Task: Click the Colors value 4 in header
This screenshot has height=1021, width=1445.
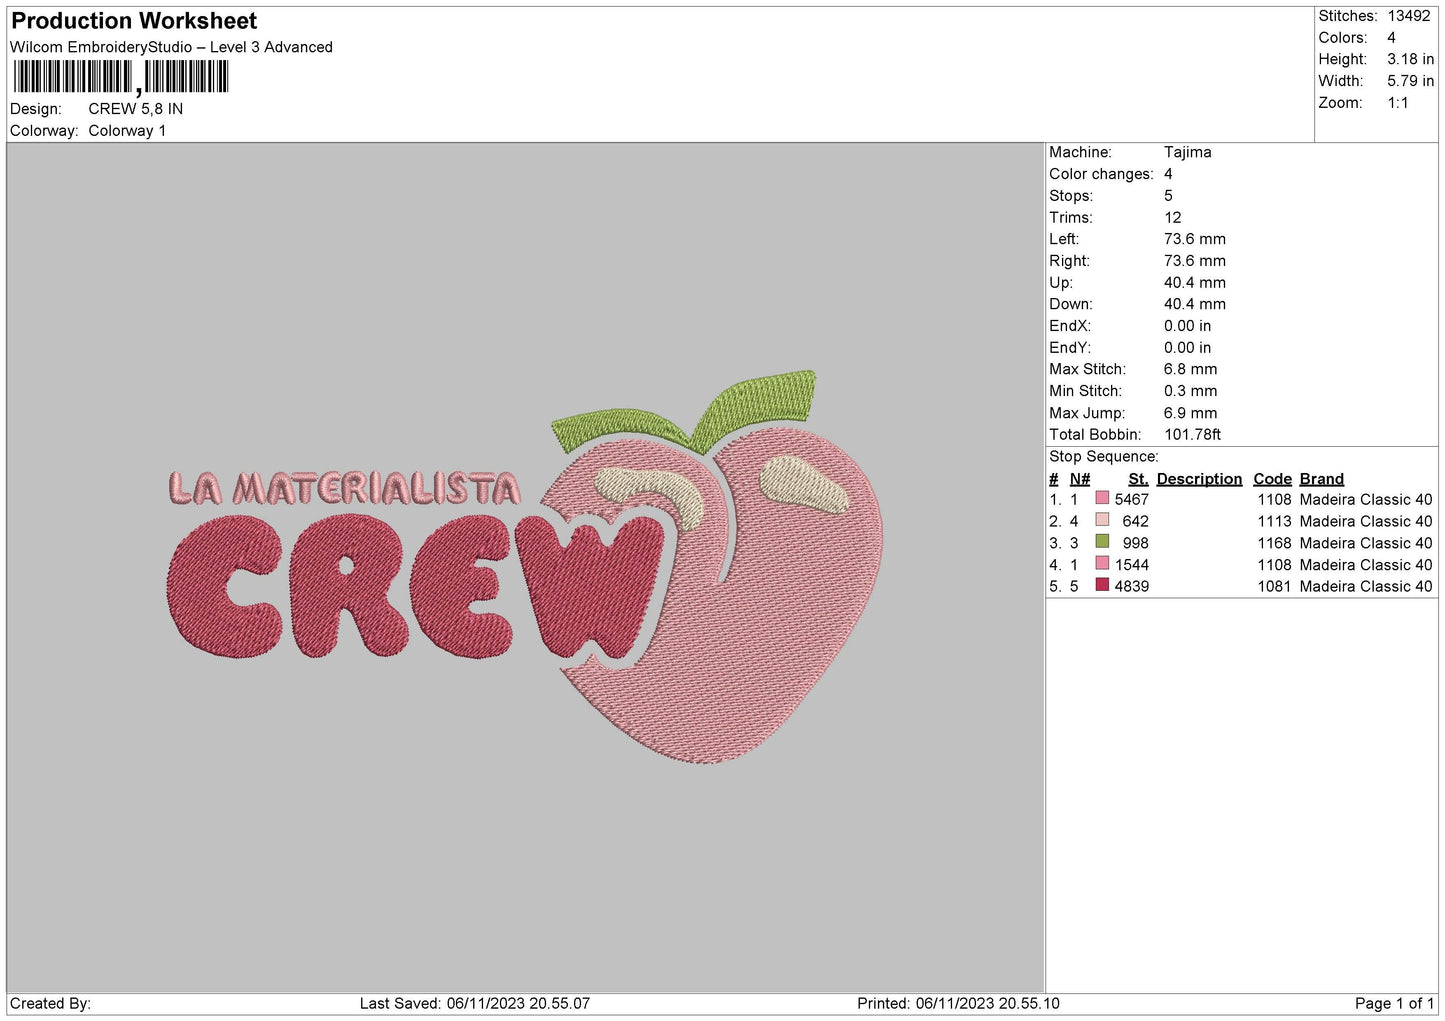Action: (x=1391, y=38)
